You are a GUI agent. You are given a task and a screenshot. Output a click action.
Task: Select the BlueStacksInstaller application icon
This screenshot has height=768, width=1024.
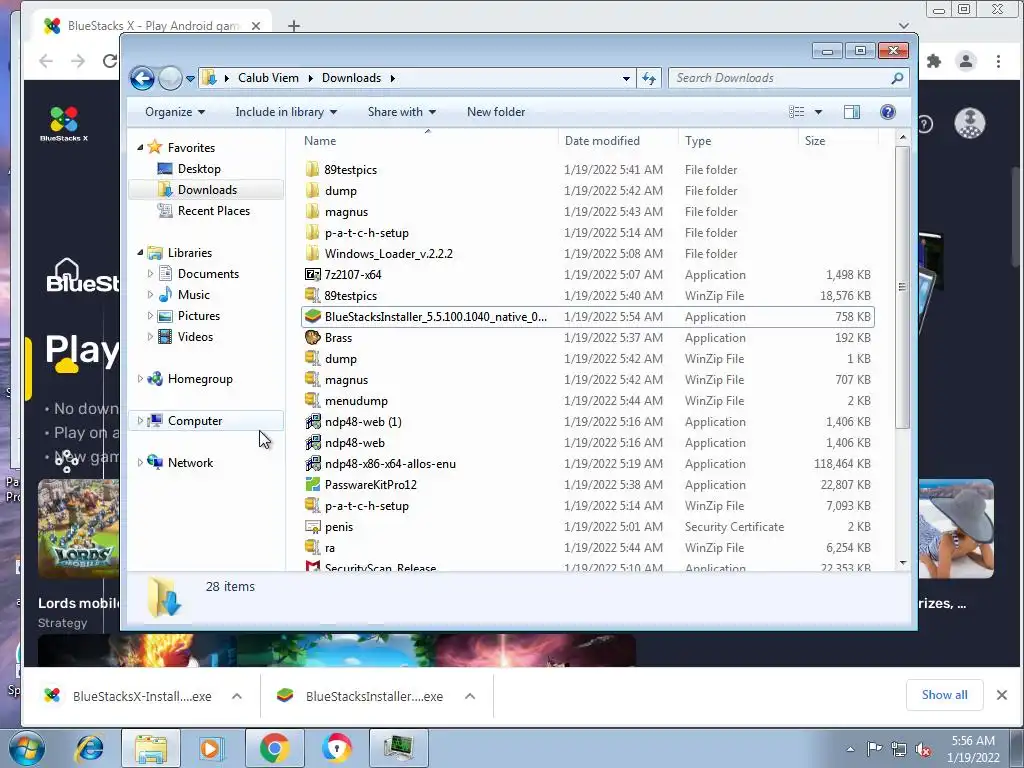pos(313,317)
